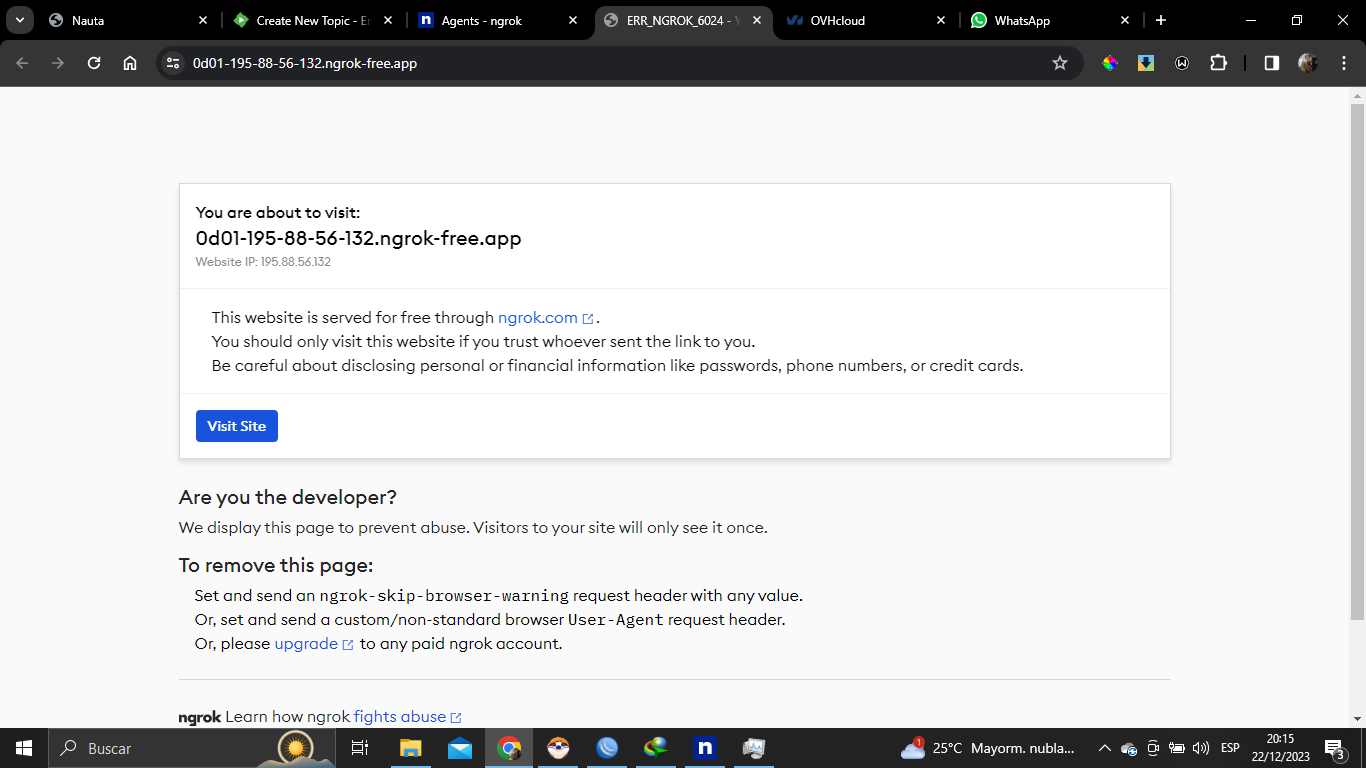Close the OVHcloud tab
The height and width of the screenshot is (768, 1366).
941,20
